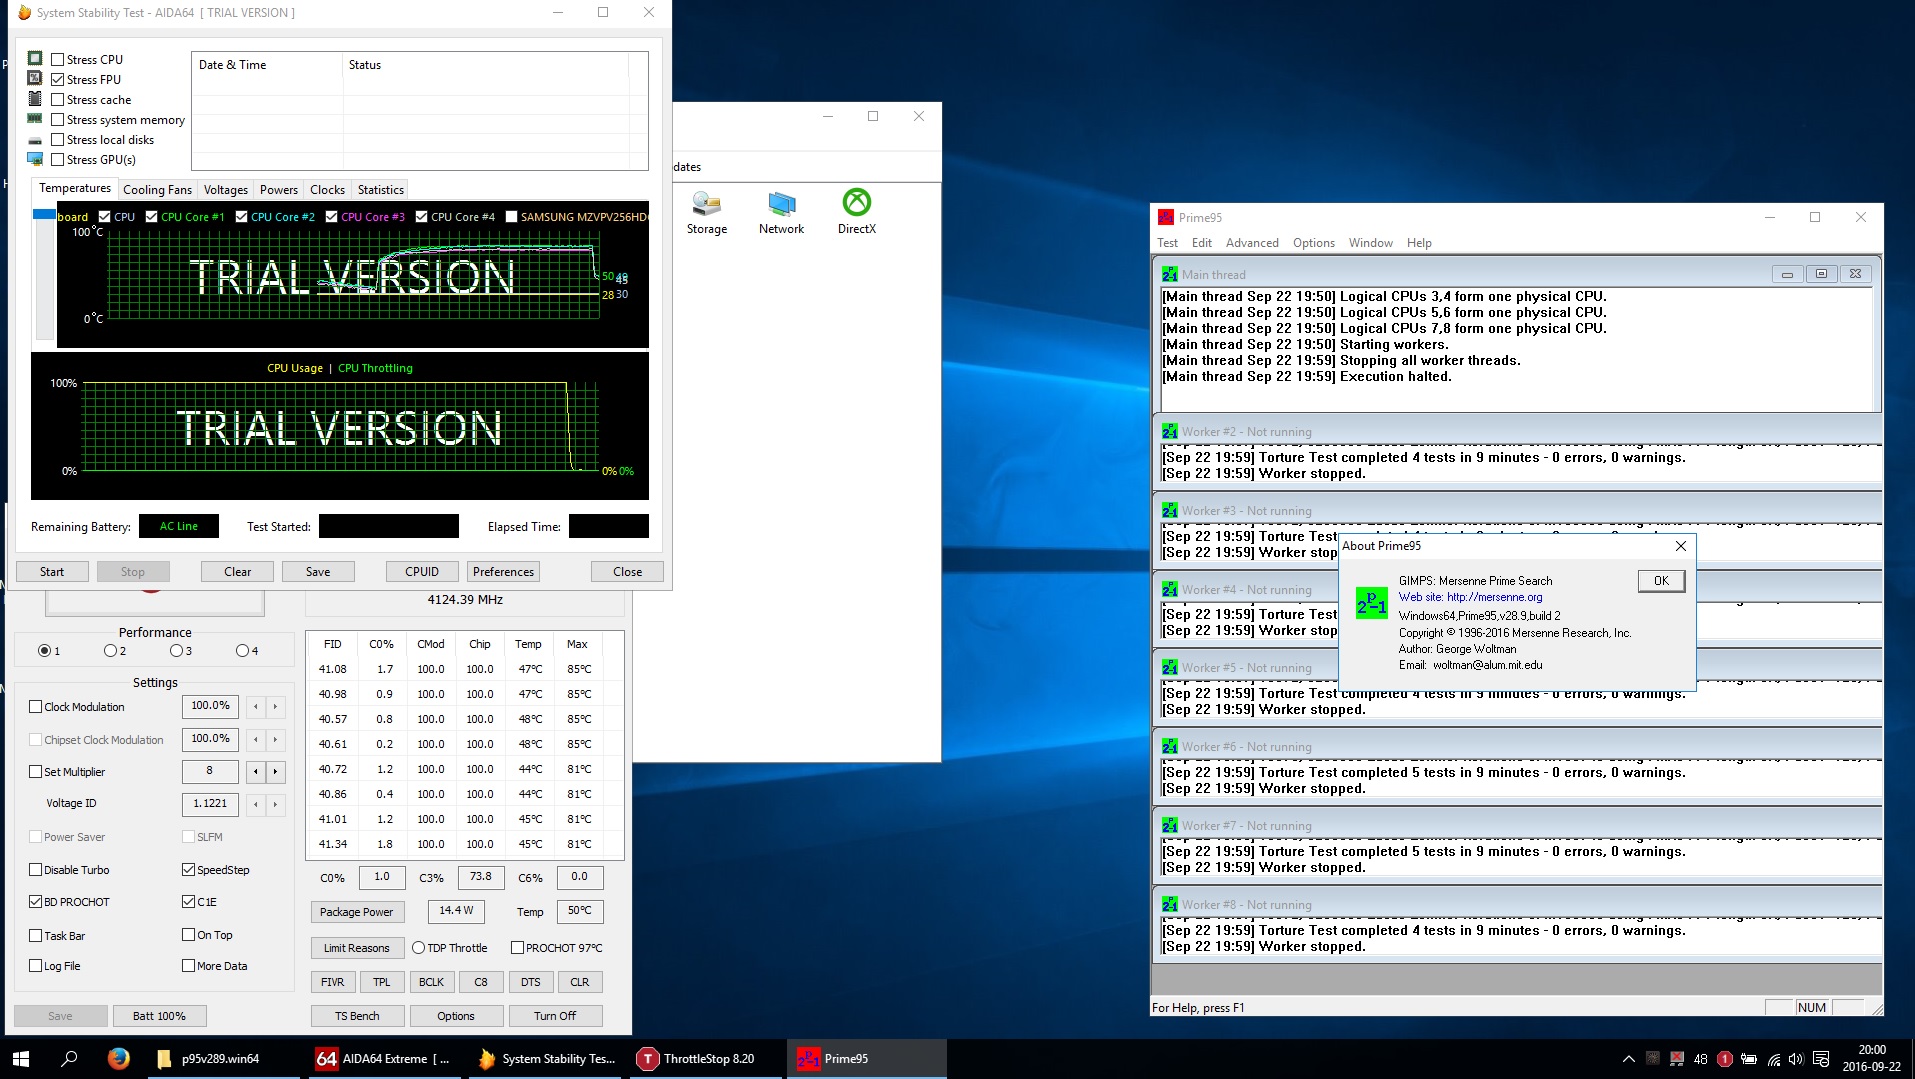Click the Set Multiplier value field
This screenshot has width=1915, height=1079.
(210, 771)
